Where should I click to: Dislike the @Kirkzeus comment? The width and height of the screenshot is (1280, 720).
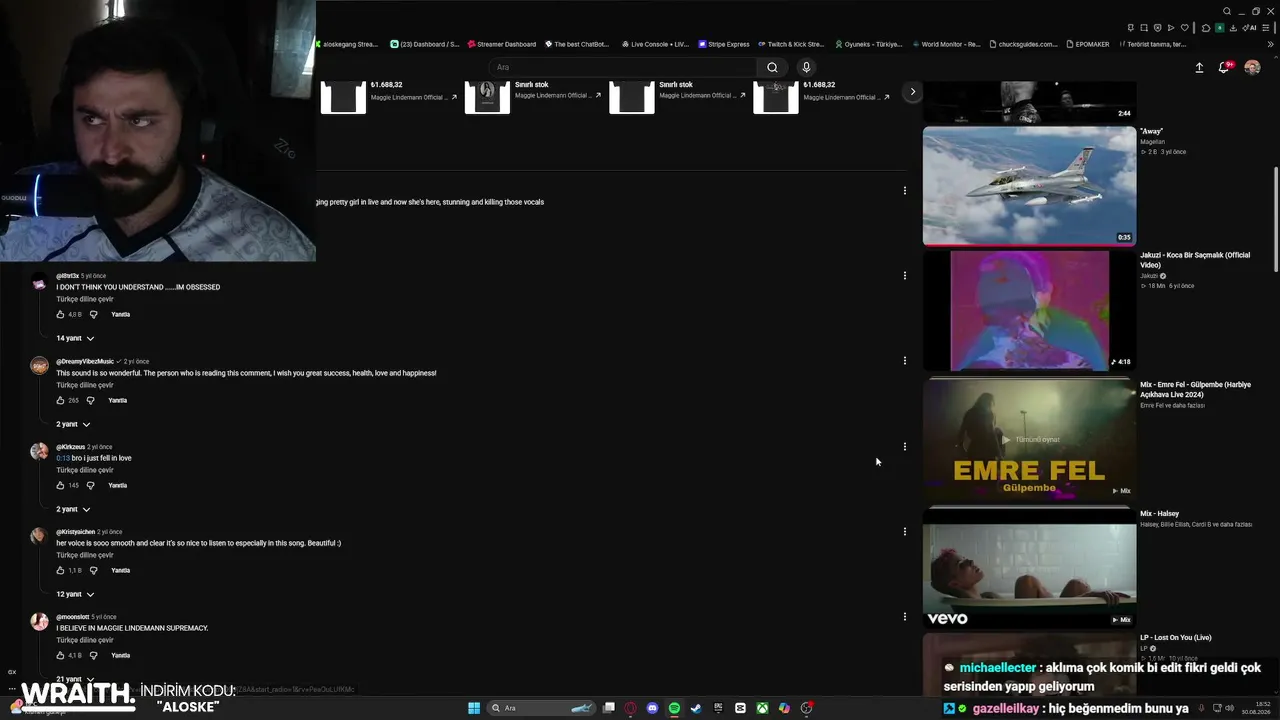coord(90,485)
